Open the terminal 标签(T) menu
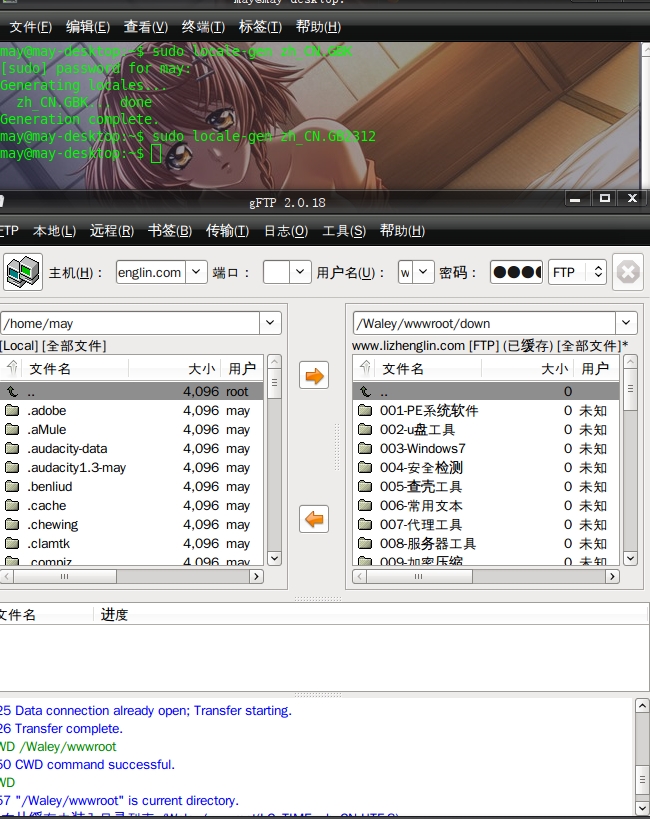Screen dimensions: 650x819 tap(260, 27)
